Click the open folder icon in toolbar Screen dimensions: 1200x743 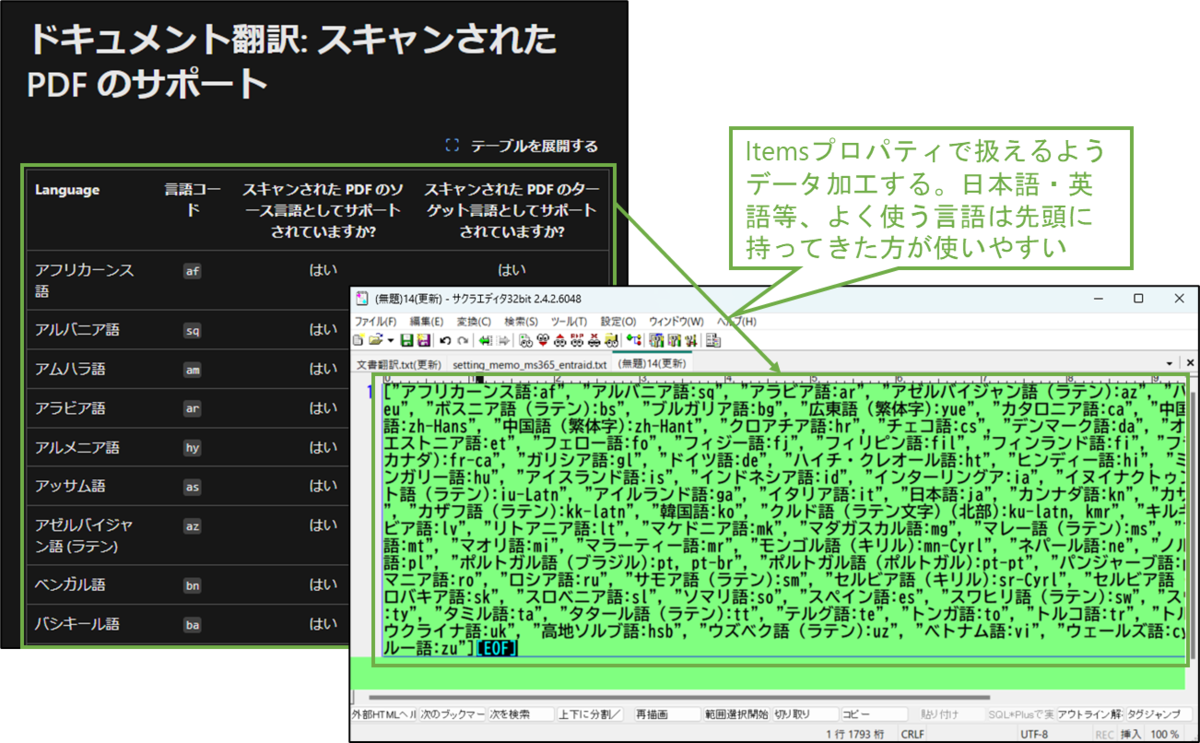click(375, 340)
